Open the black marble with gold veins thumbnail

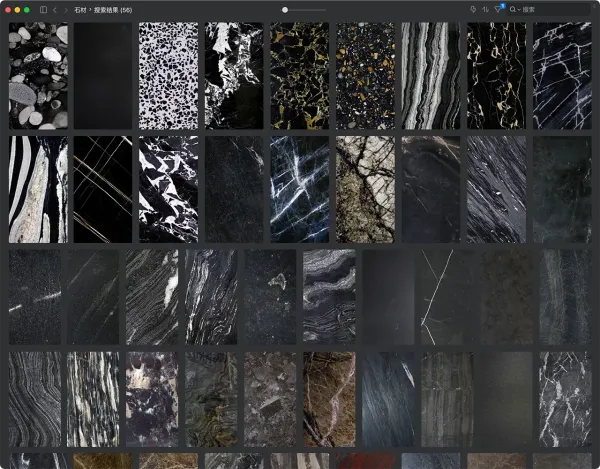point(299,76)
